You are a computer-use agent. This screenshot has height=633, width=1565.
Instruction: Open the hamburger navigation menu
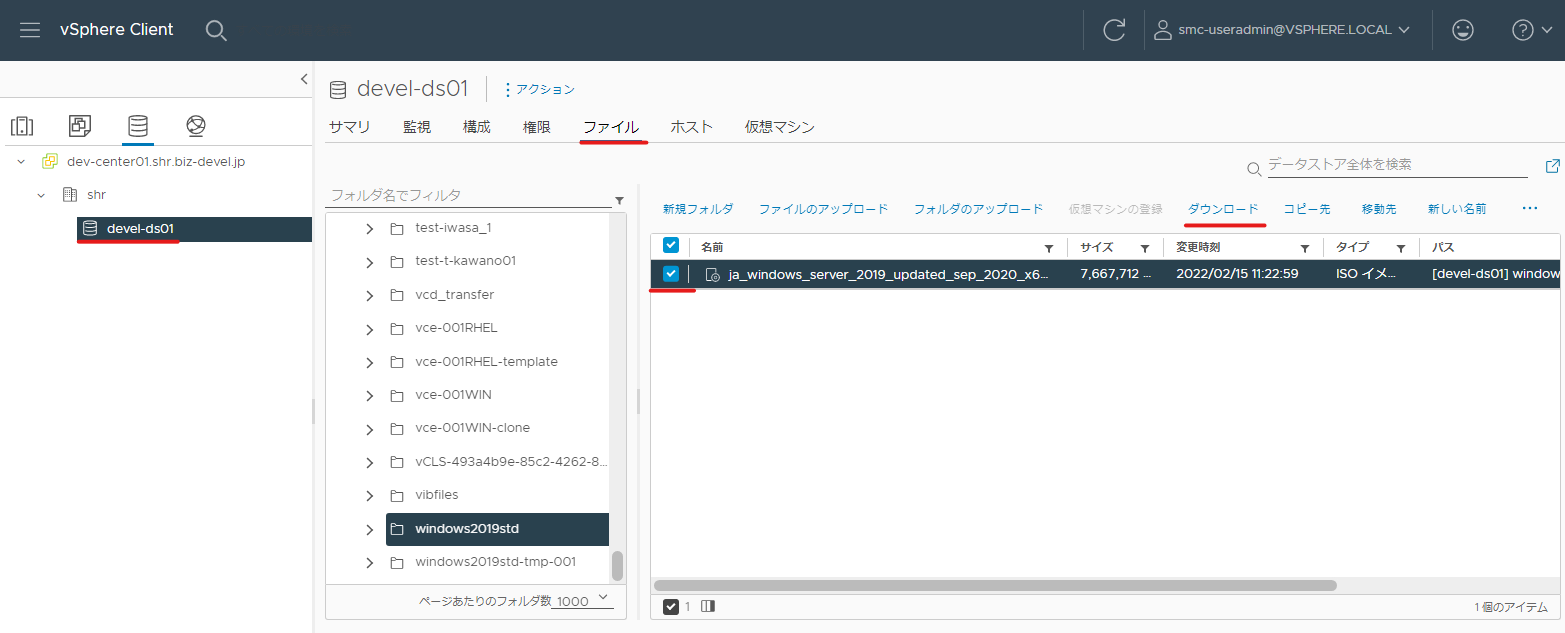[30, 30]
